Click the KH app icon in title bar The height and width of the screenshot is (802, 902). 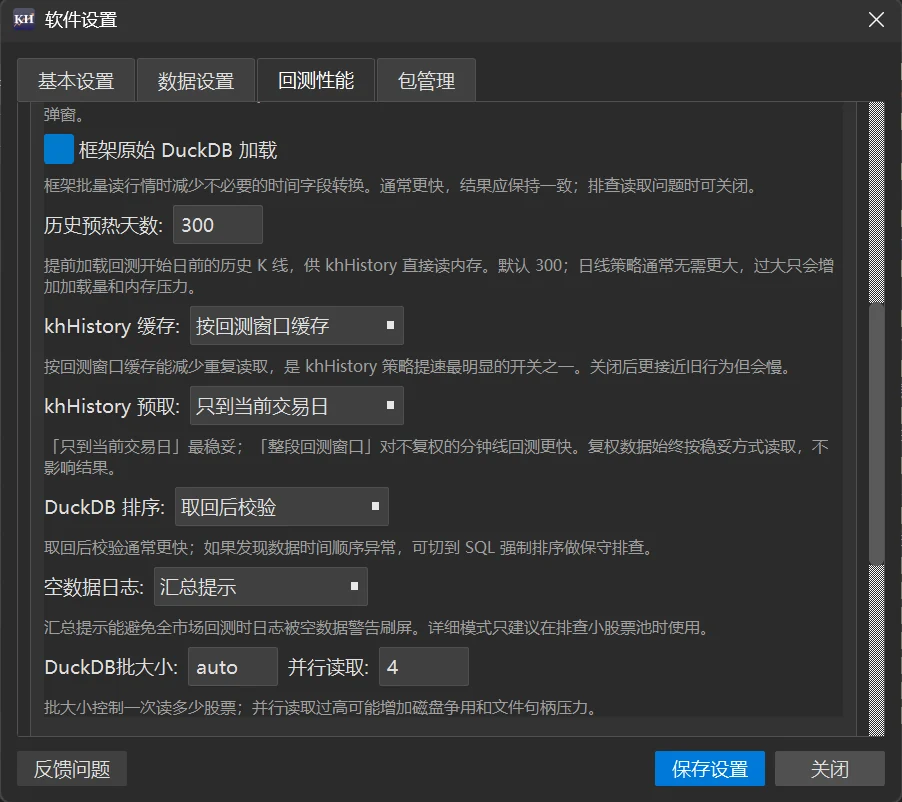coord(24,20)
